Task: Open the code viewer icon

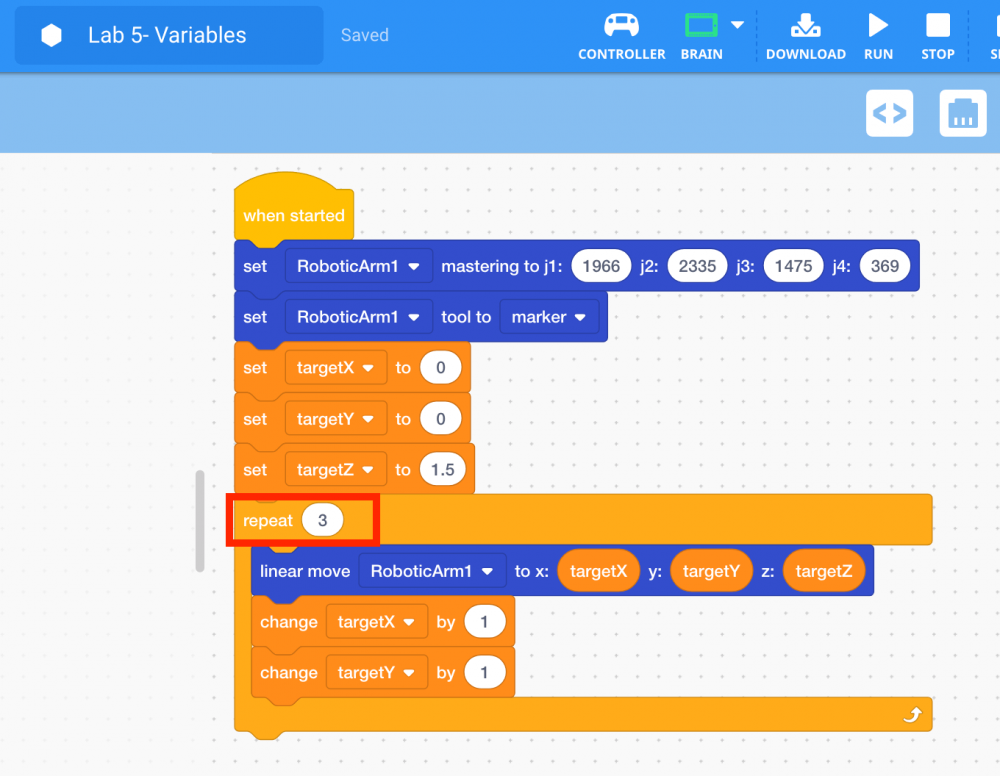Action: pyautogui.click(x=889, y=113)
